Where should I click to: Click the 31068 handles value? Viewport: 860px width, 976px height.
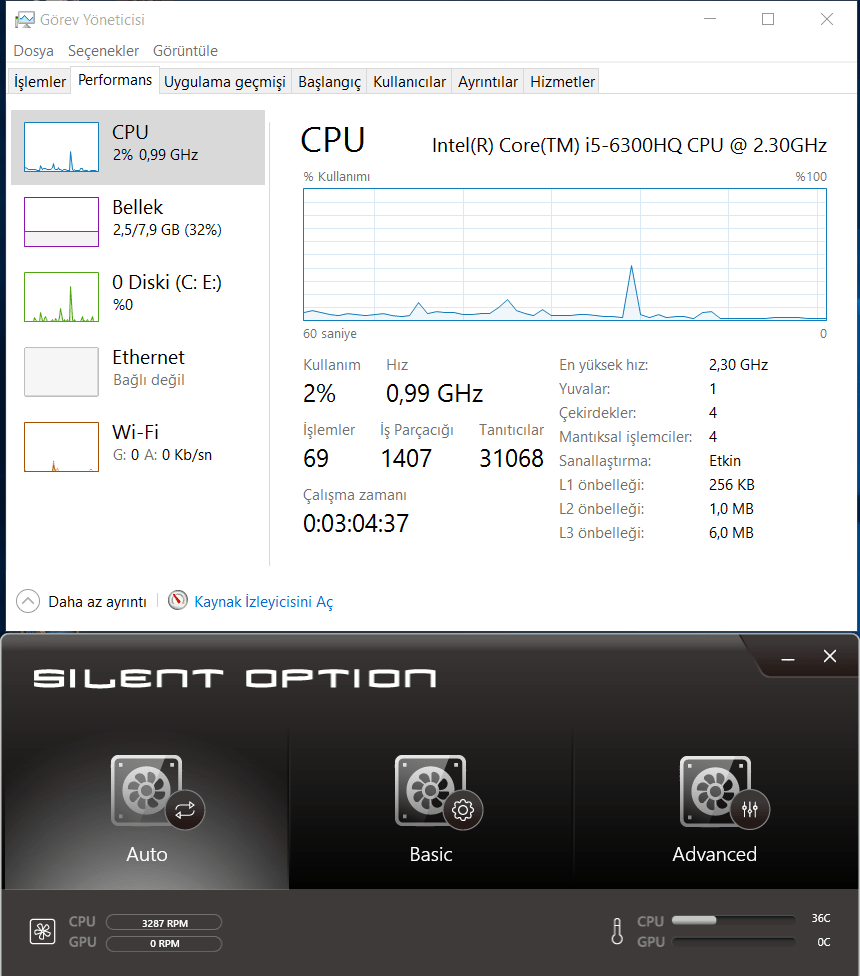click(512, 459)
